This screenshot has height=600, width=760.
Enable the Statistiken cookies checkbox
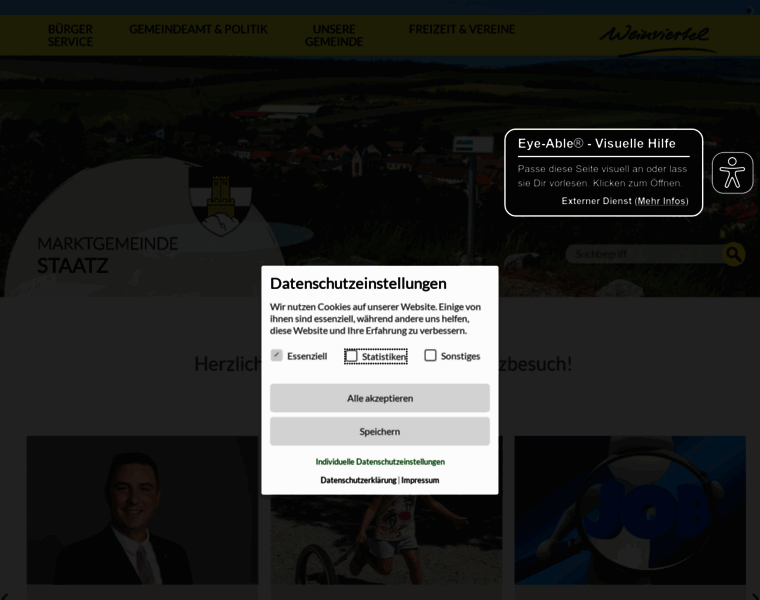tap(351, 356)
